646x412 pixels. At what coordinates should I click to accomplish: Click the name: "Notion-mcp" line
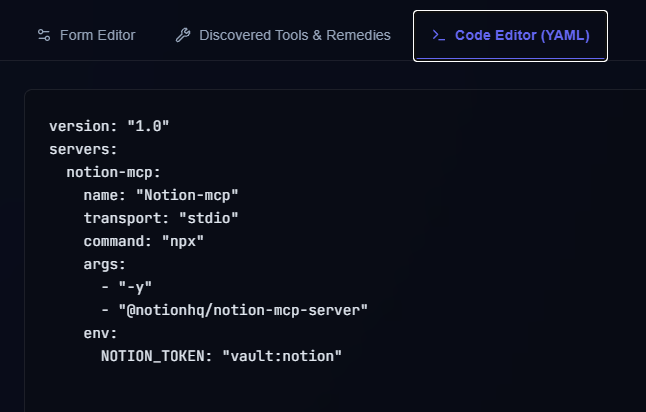(161, 195)
